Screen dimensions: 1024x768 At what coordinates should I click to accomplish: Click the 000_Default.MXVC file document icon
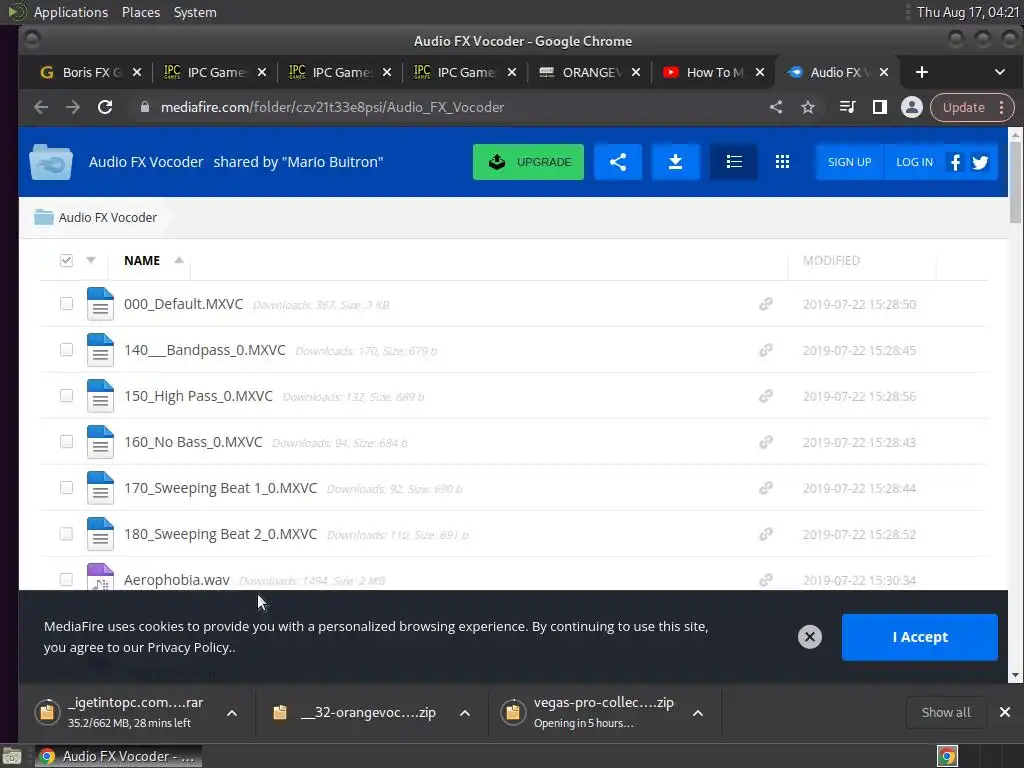point(100,304)
